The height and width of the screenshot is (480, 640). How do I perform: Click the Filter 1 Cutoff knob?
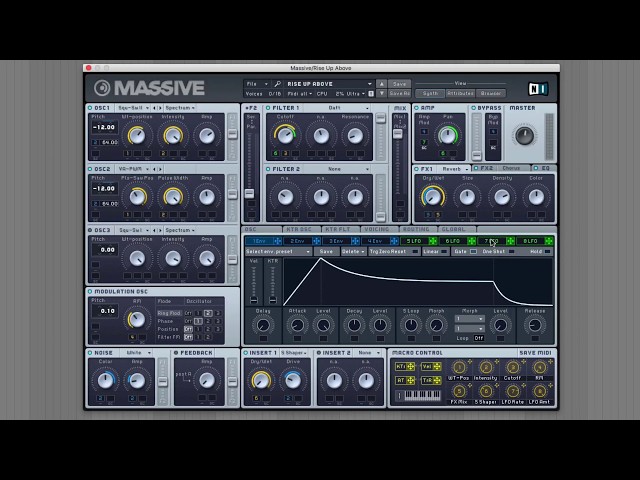point(285,136)
